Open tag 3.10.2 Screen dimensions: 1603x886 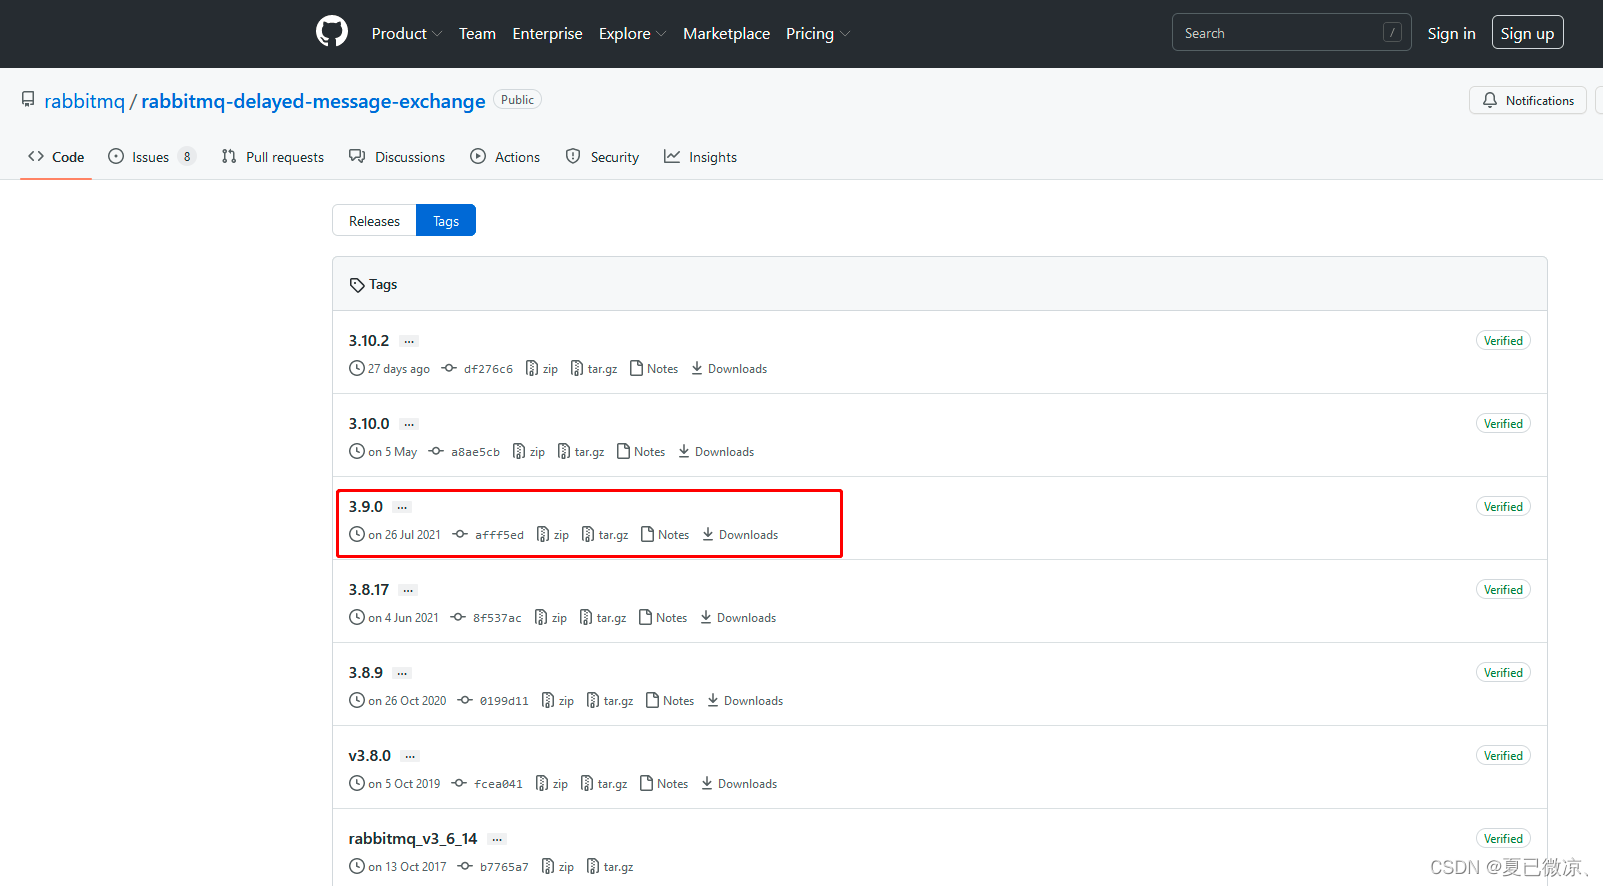(369, 341)
